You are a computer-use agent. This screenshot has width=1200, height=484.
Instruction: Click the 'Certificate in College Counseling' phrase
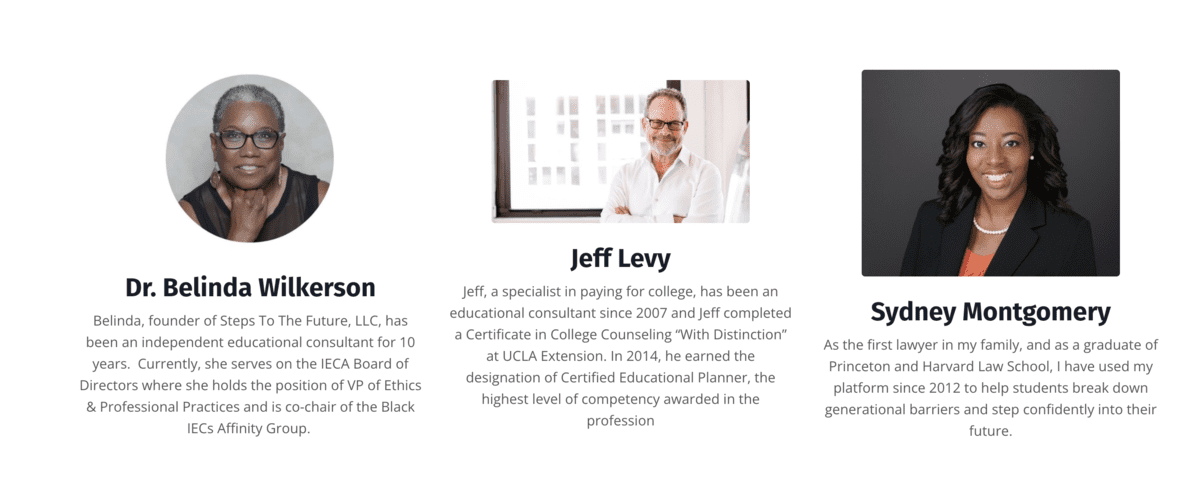pyautogui.click(x=567, y=334)
